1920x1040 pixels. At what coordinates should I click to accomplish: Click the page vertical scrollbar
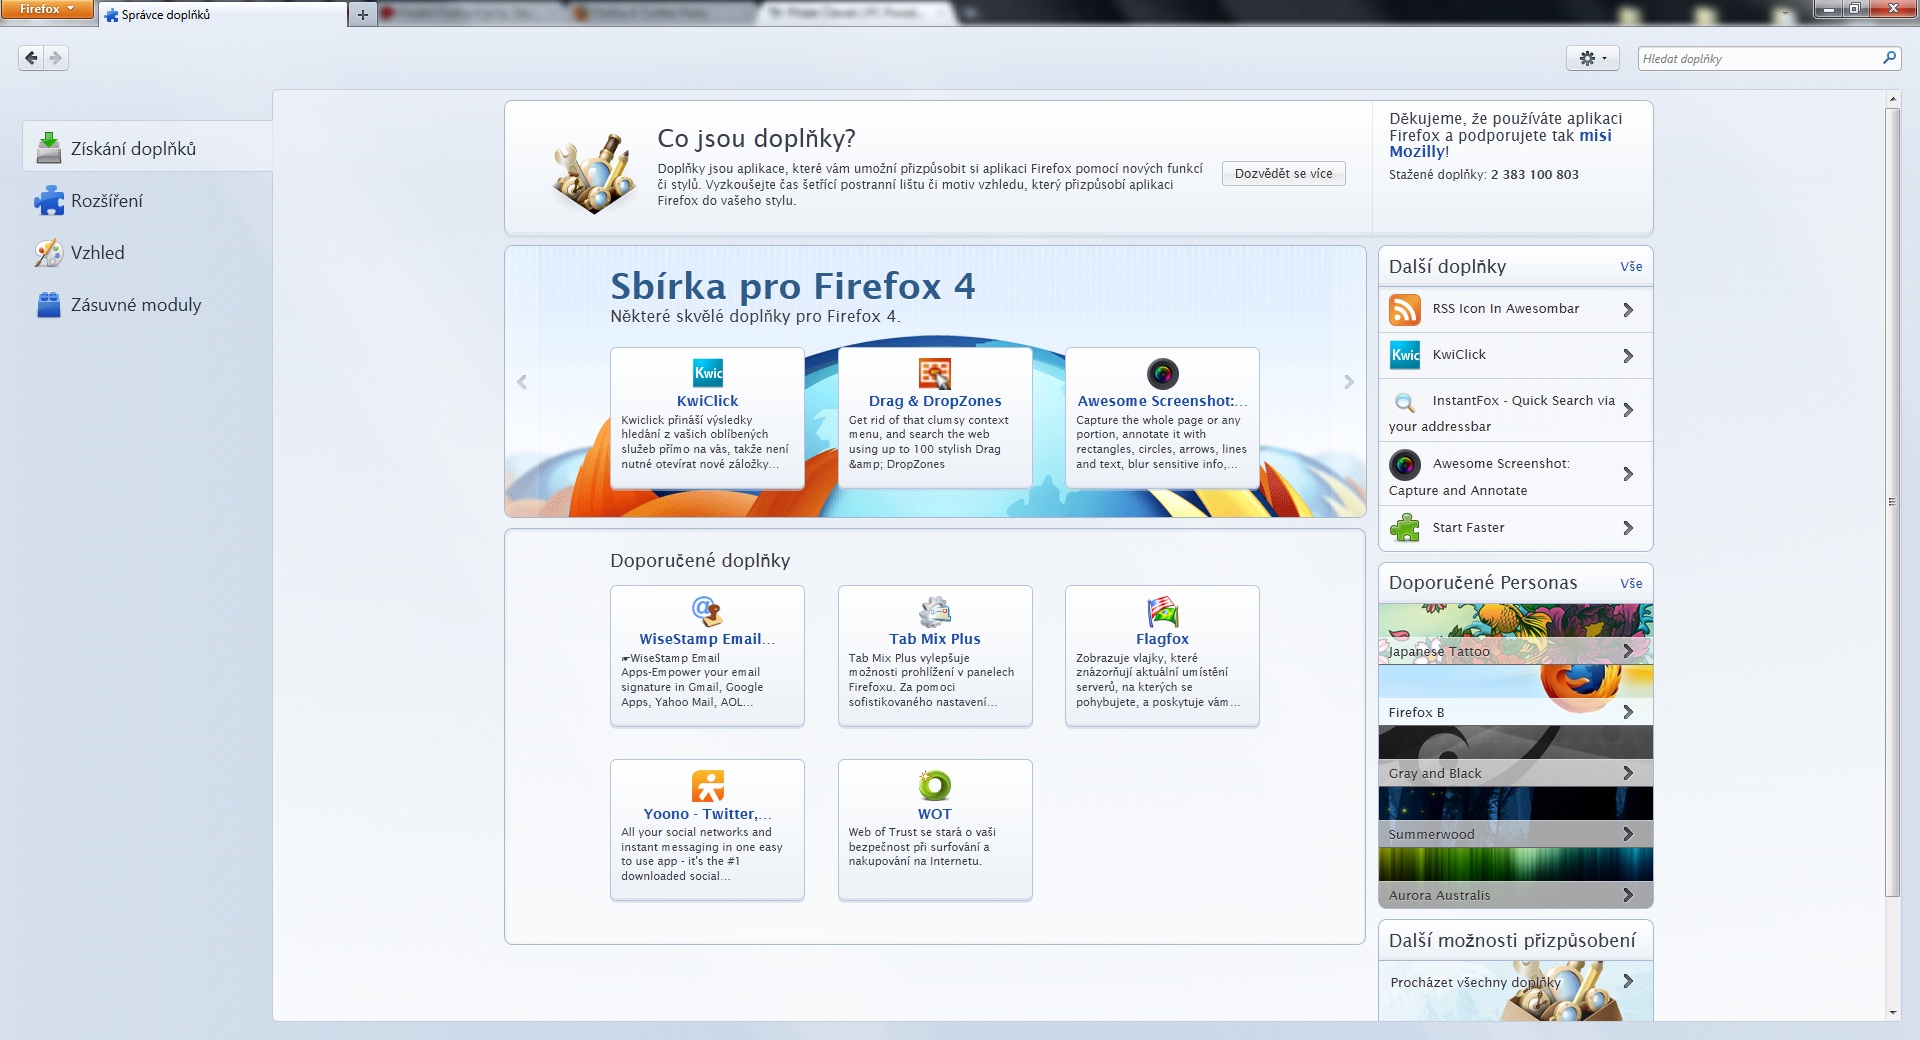(x=1891, y=500)
